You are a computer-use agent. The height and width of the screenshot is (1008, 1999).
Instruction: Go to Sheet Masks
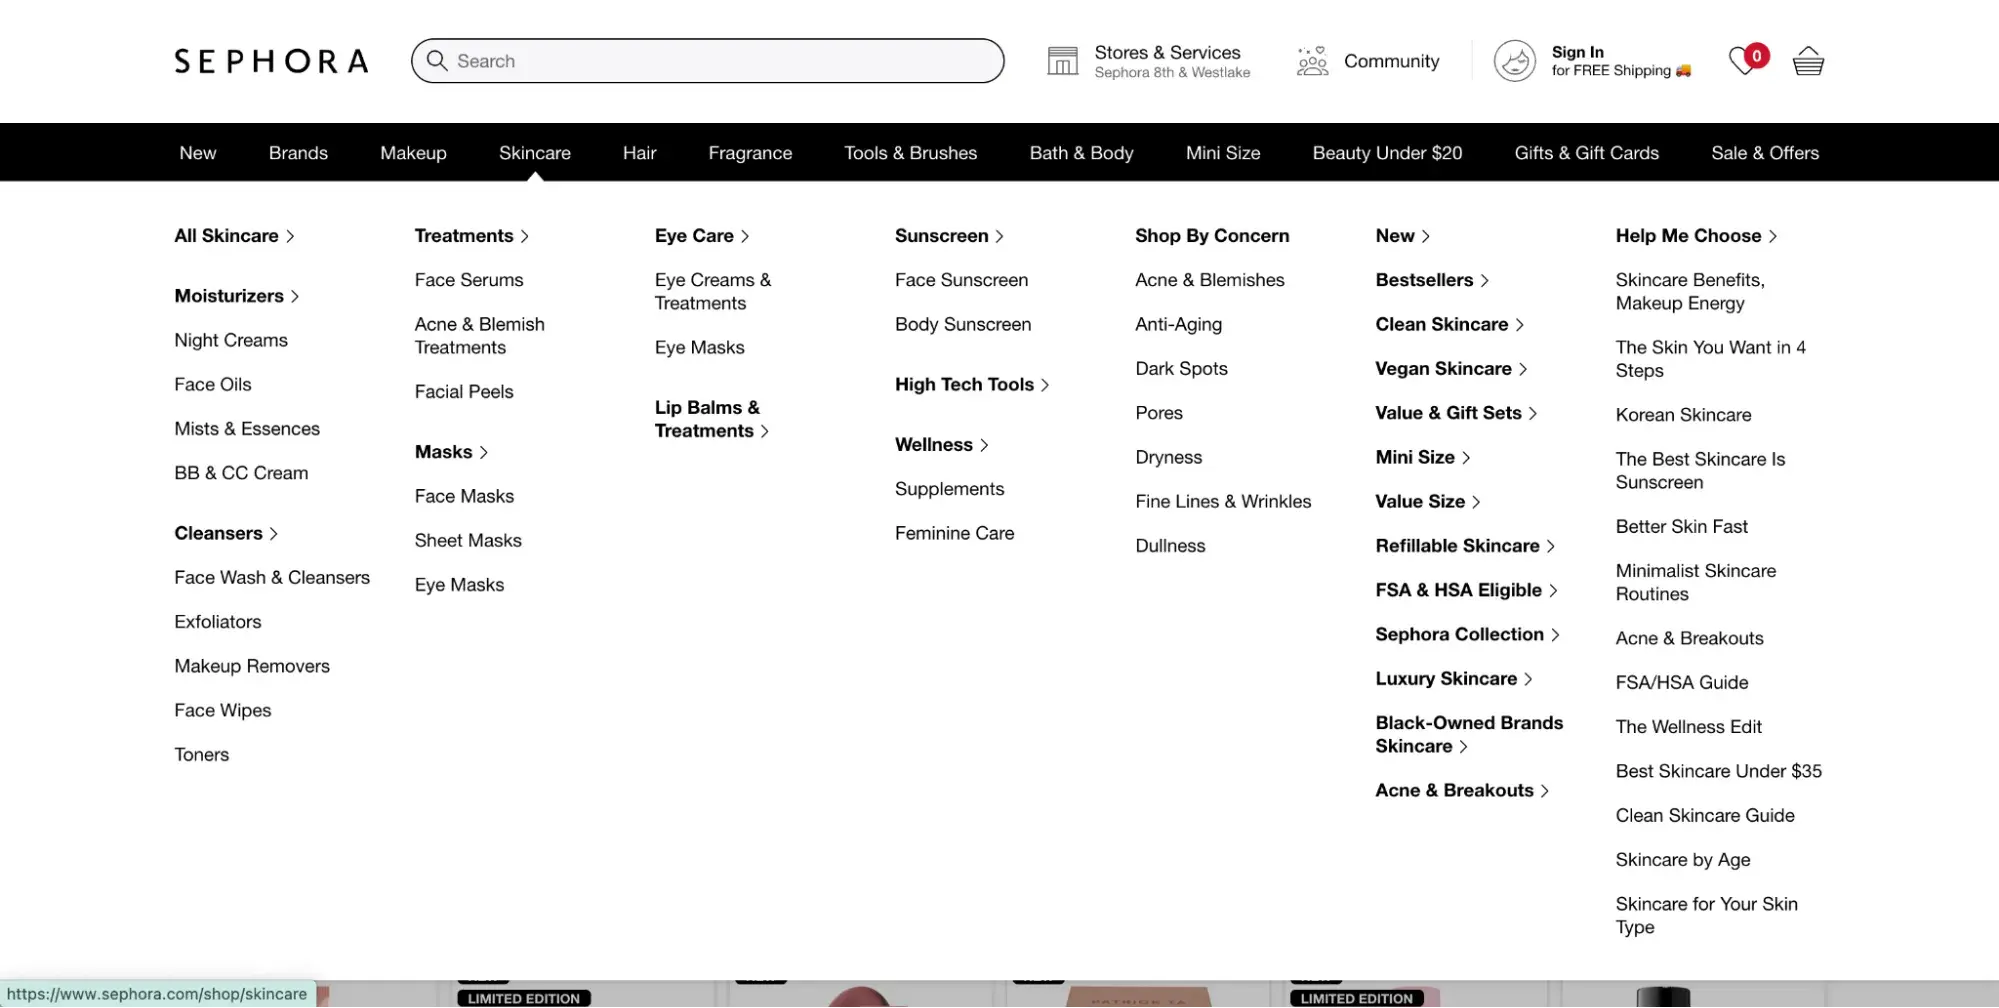coord(468,541)
